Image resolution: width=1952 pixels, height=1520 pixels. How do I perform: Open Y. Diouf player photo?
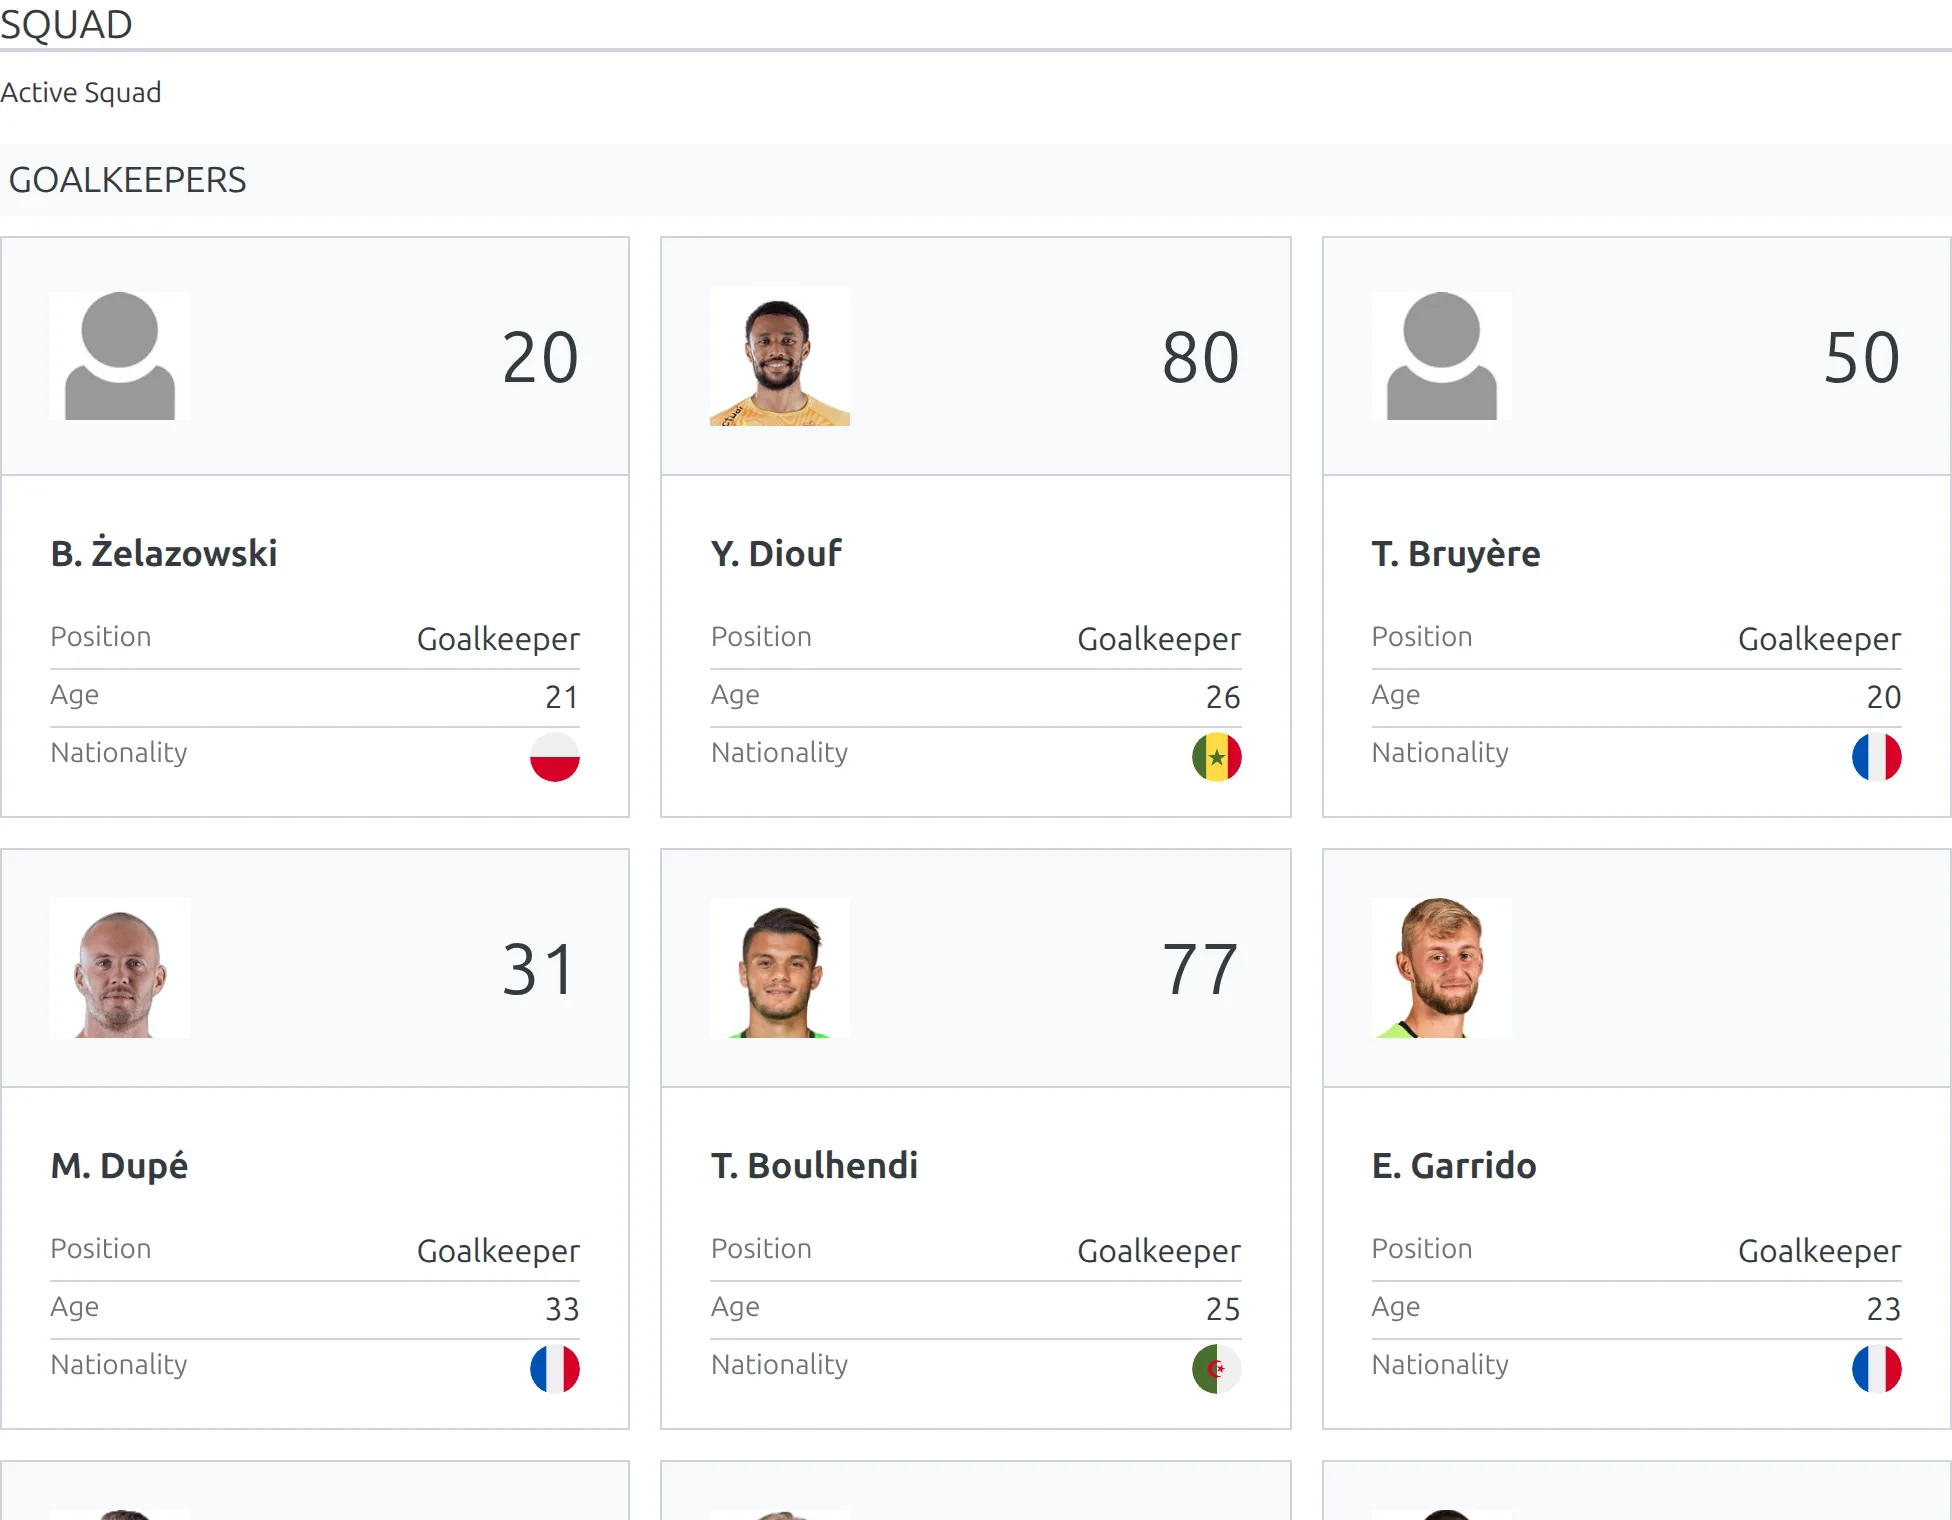pos(780,356)
